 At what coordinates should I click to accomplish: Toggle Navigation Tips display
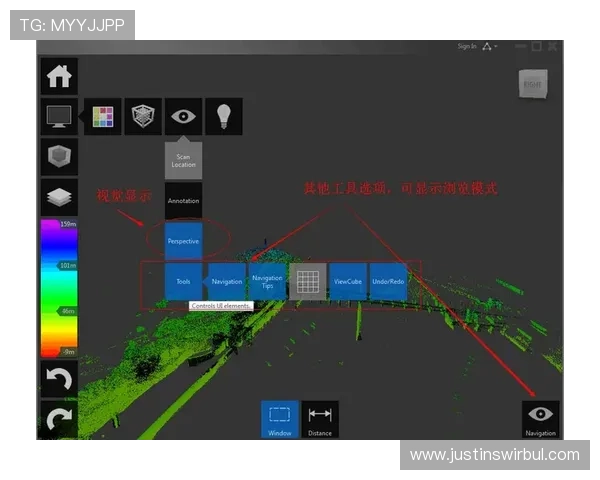[x=267, y=282]
